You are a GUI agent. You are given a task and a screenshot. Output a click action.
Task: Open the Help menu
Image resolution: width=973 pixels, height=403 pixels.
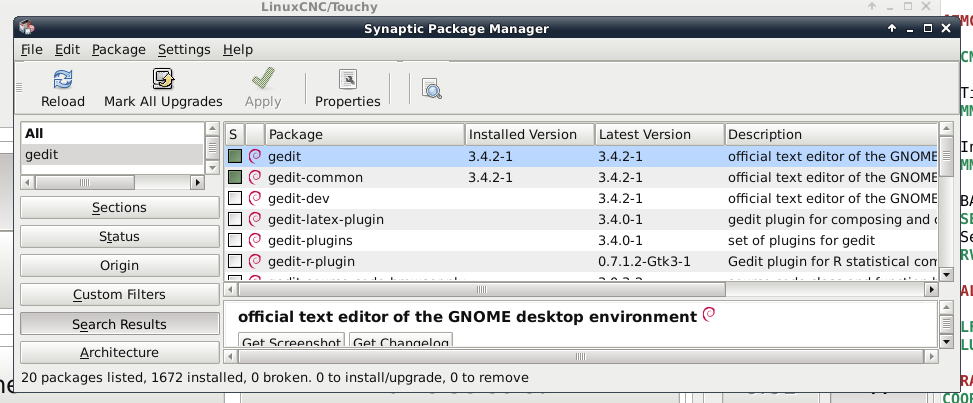pyautogui.click(x=238, y=50)
